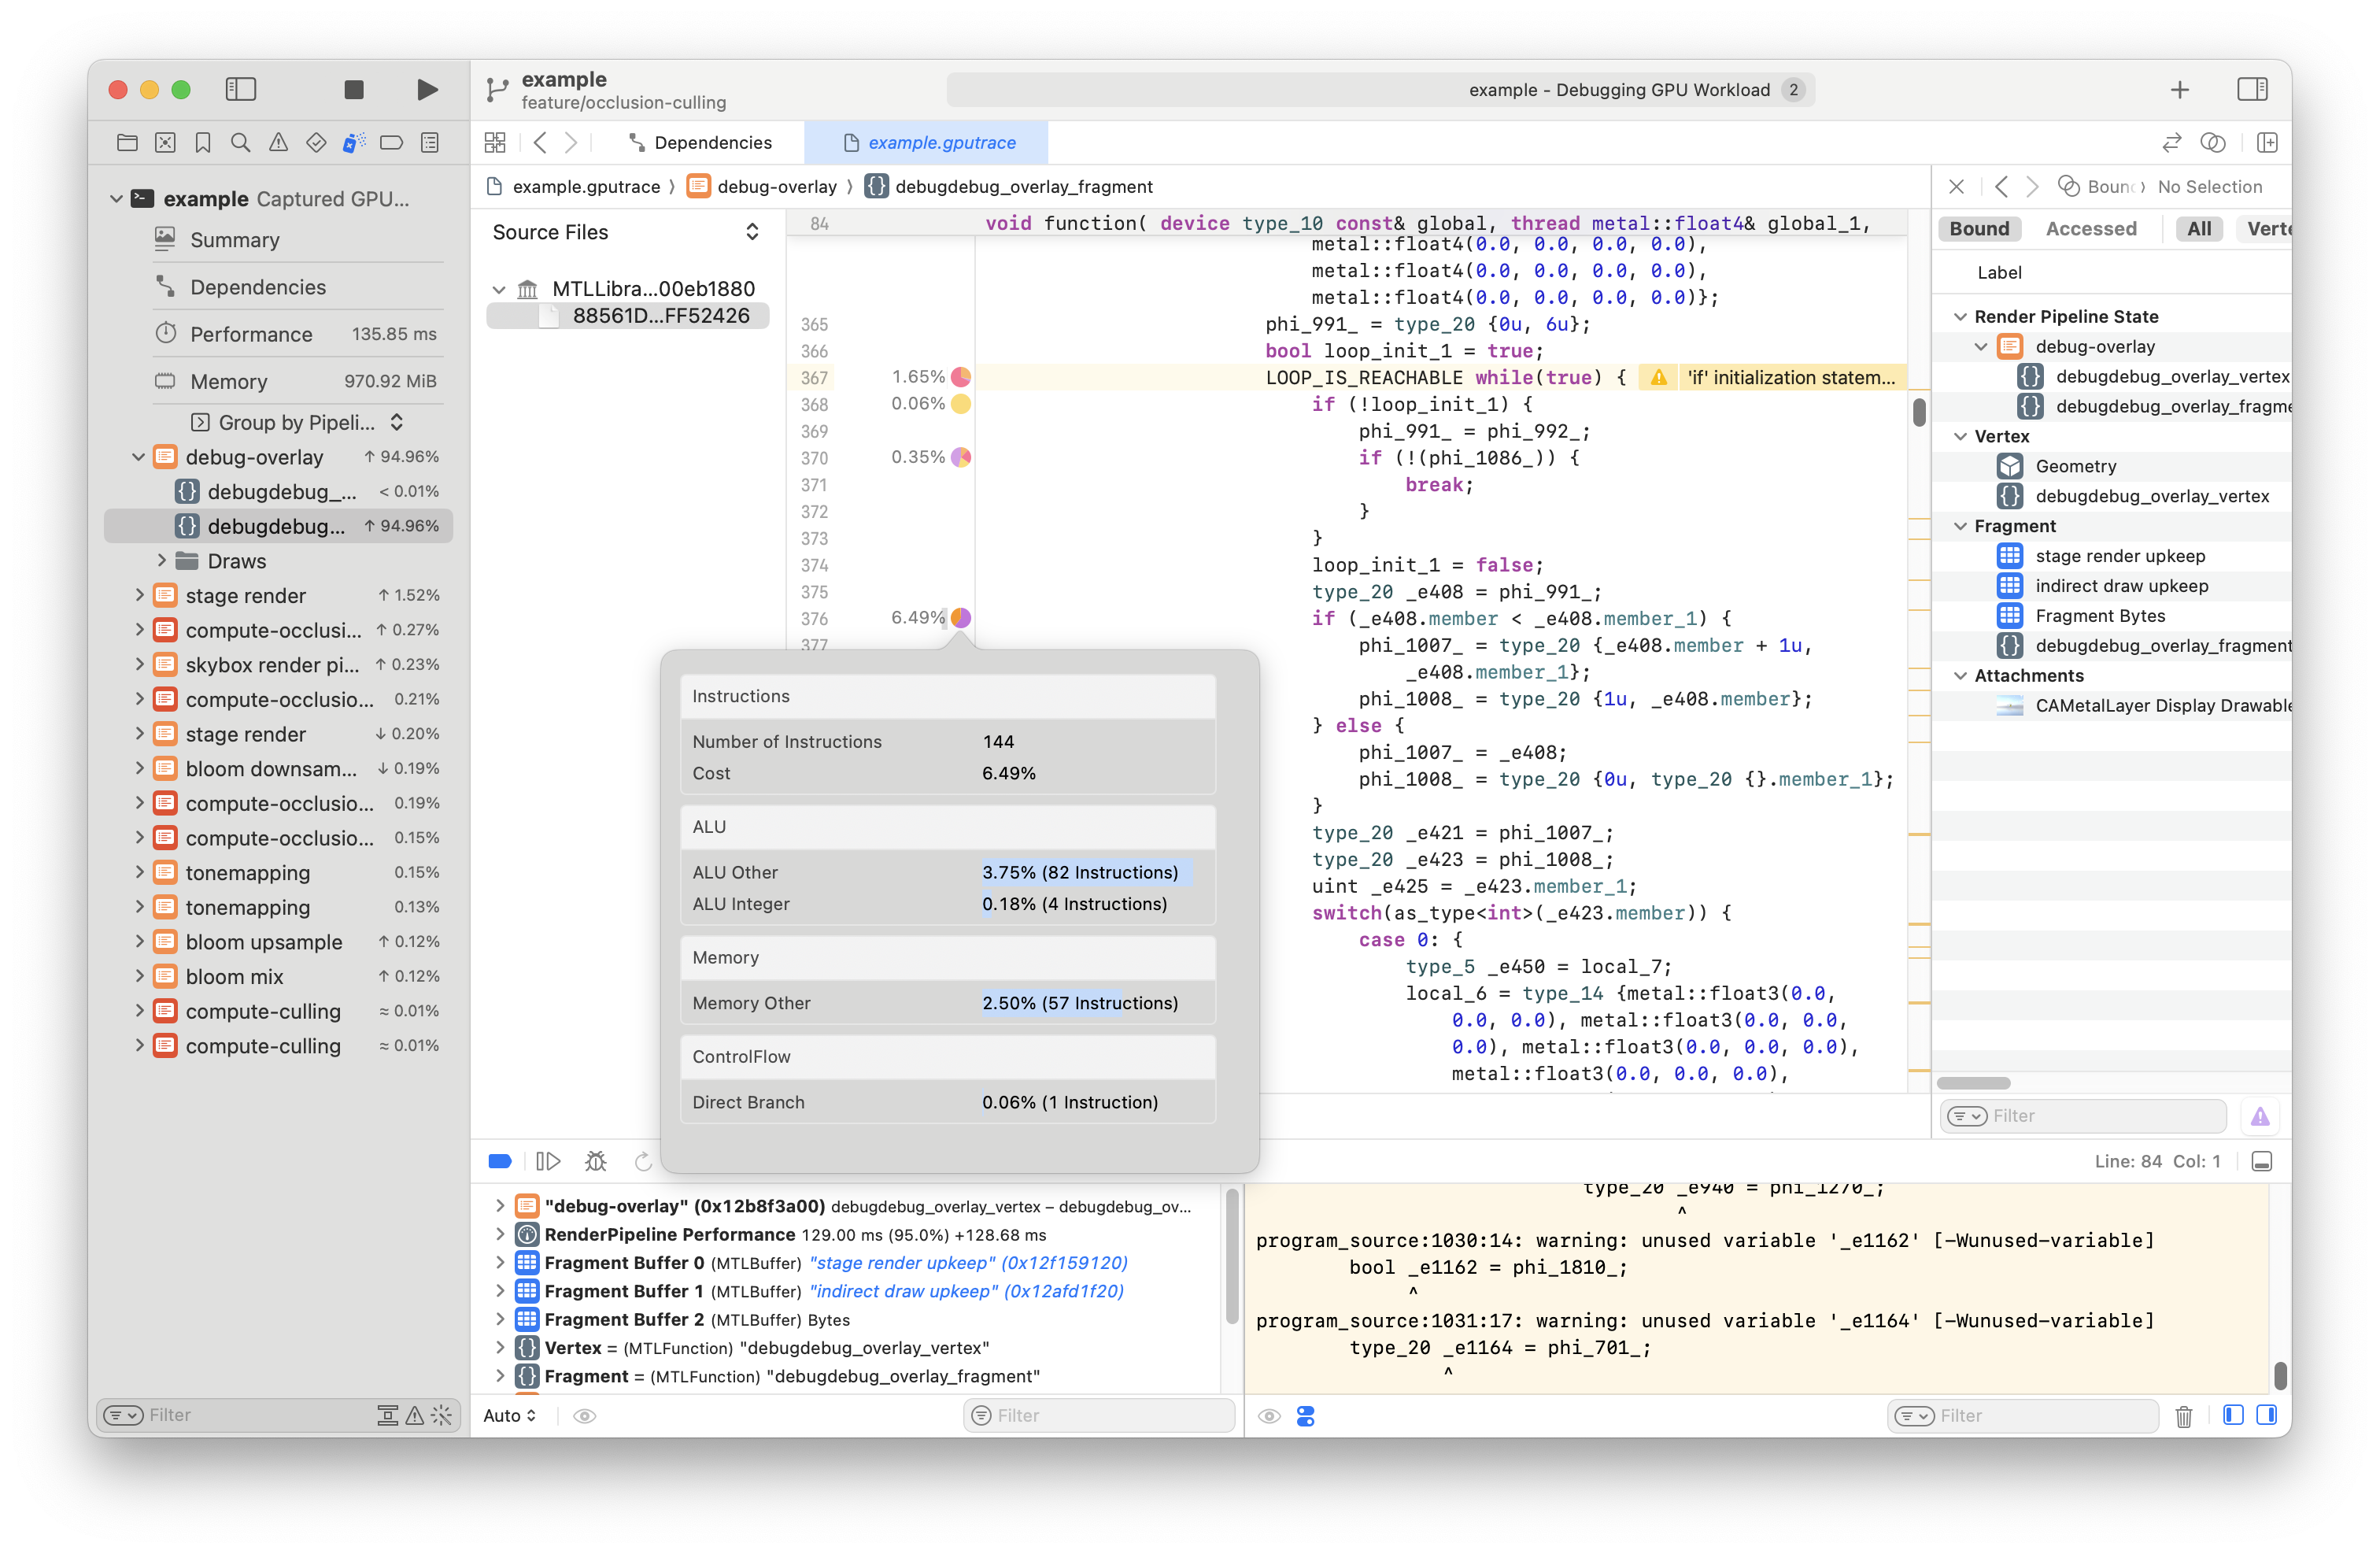Go forward in editor history
Image resolution: width=2380 pixels, height=1554 pixels.
click(571, 142)
